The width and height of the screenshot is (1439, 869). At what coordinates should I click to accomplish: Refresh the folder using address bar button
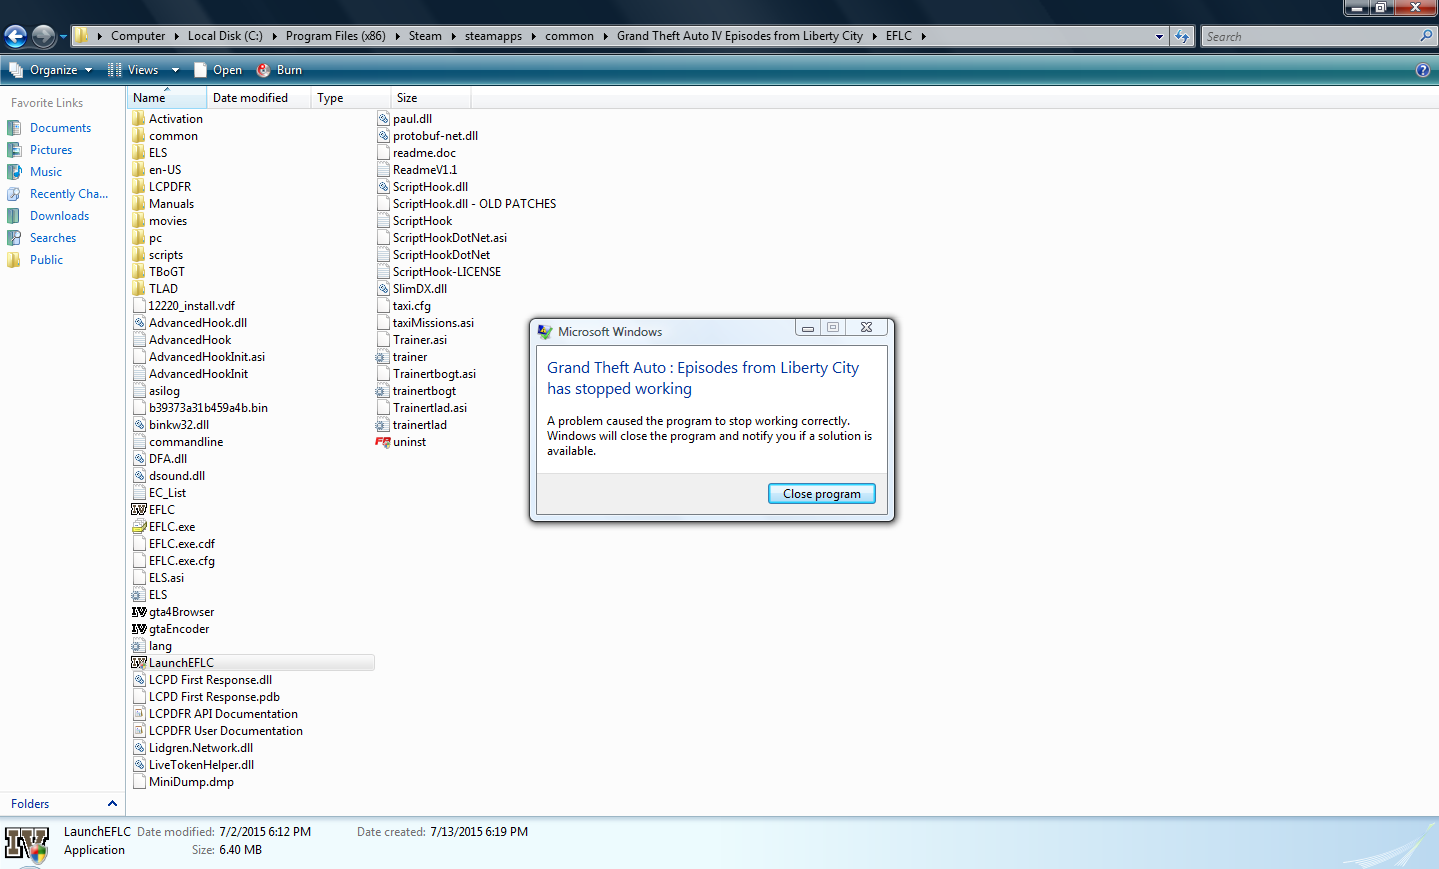[x=1182, y=36]
